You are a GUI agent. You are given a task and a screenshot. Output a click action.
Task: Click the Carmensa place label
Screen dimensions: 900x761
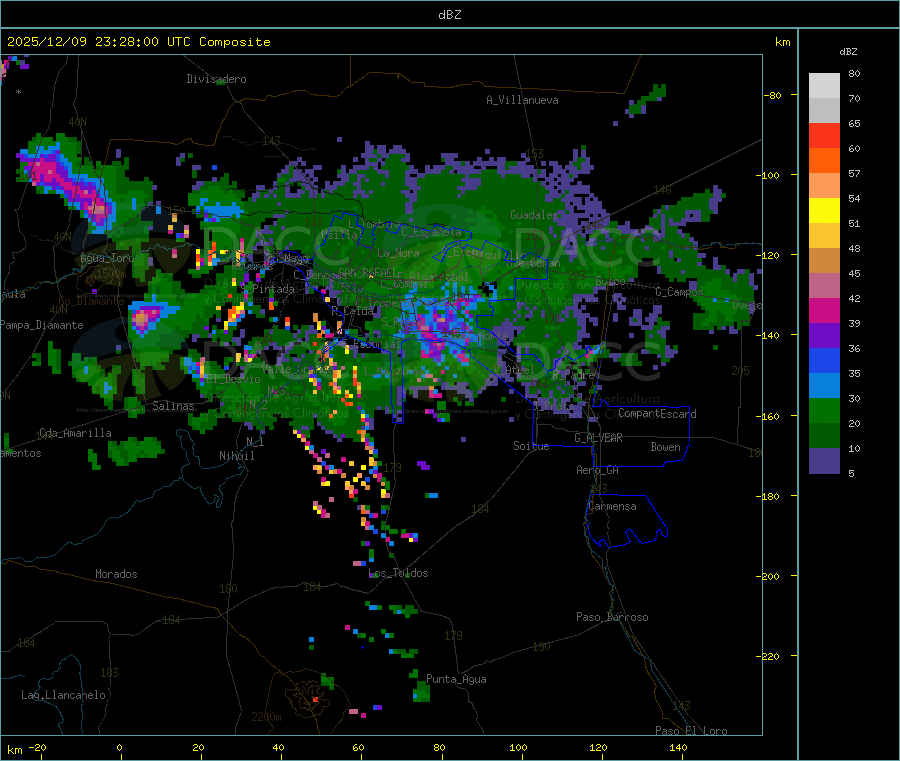pos(612,506)
